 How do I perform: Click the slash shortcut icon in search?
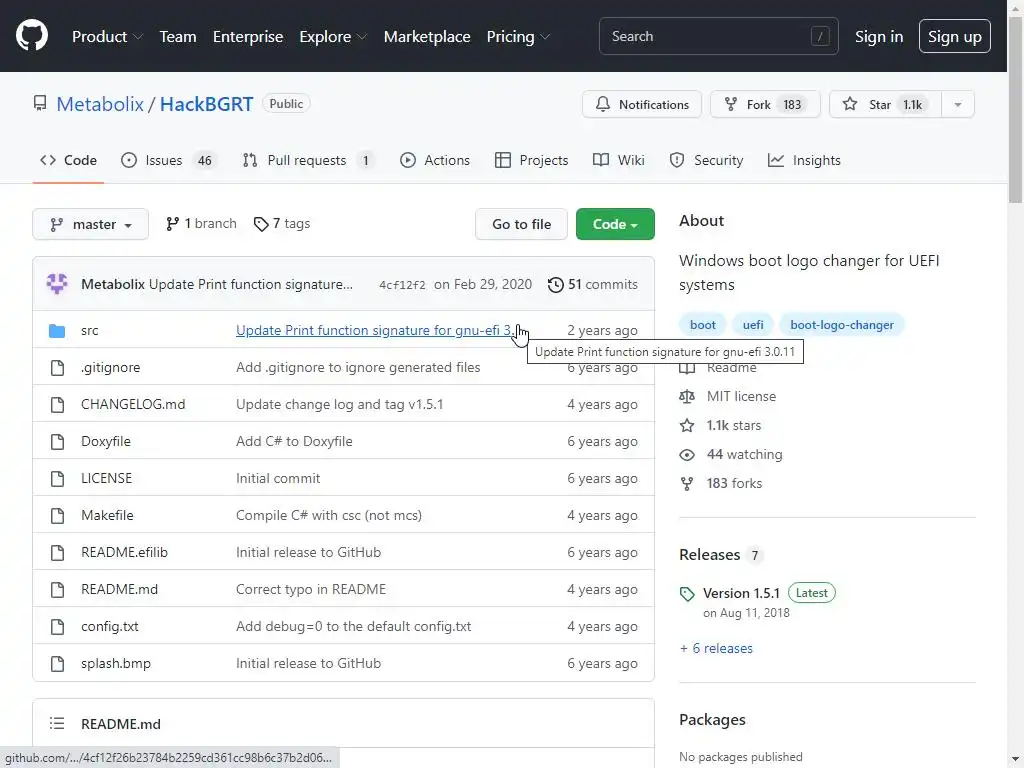point(820,37)
